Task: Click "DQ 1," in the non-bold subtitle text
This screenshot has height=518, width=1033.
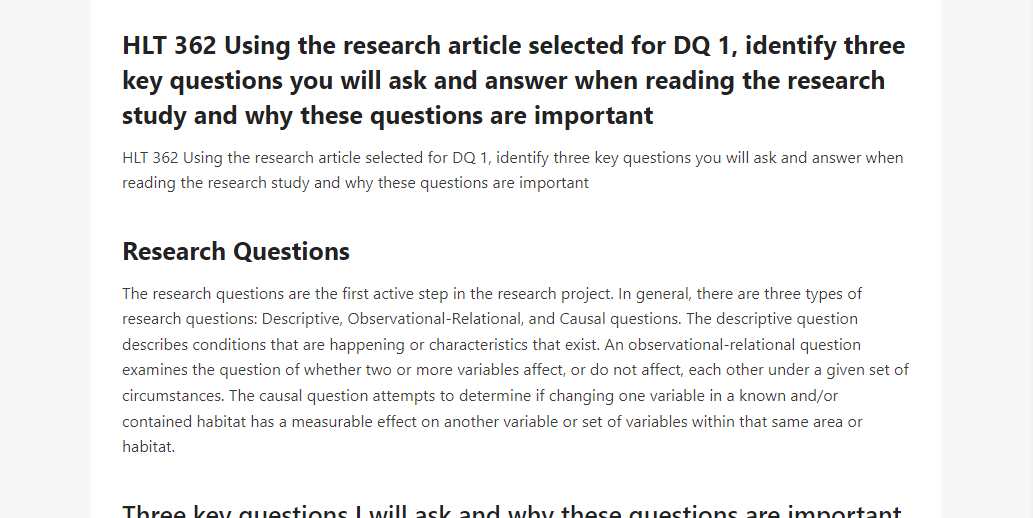Action: coord(470,158)
